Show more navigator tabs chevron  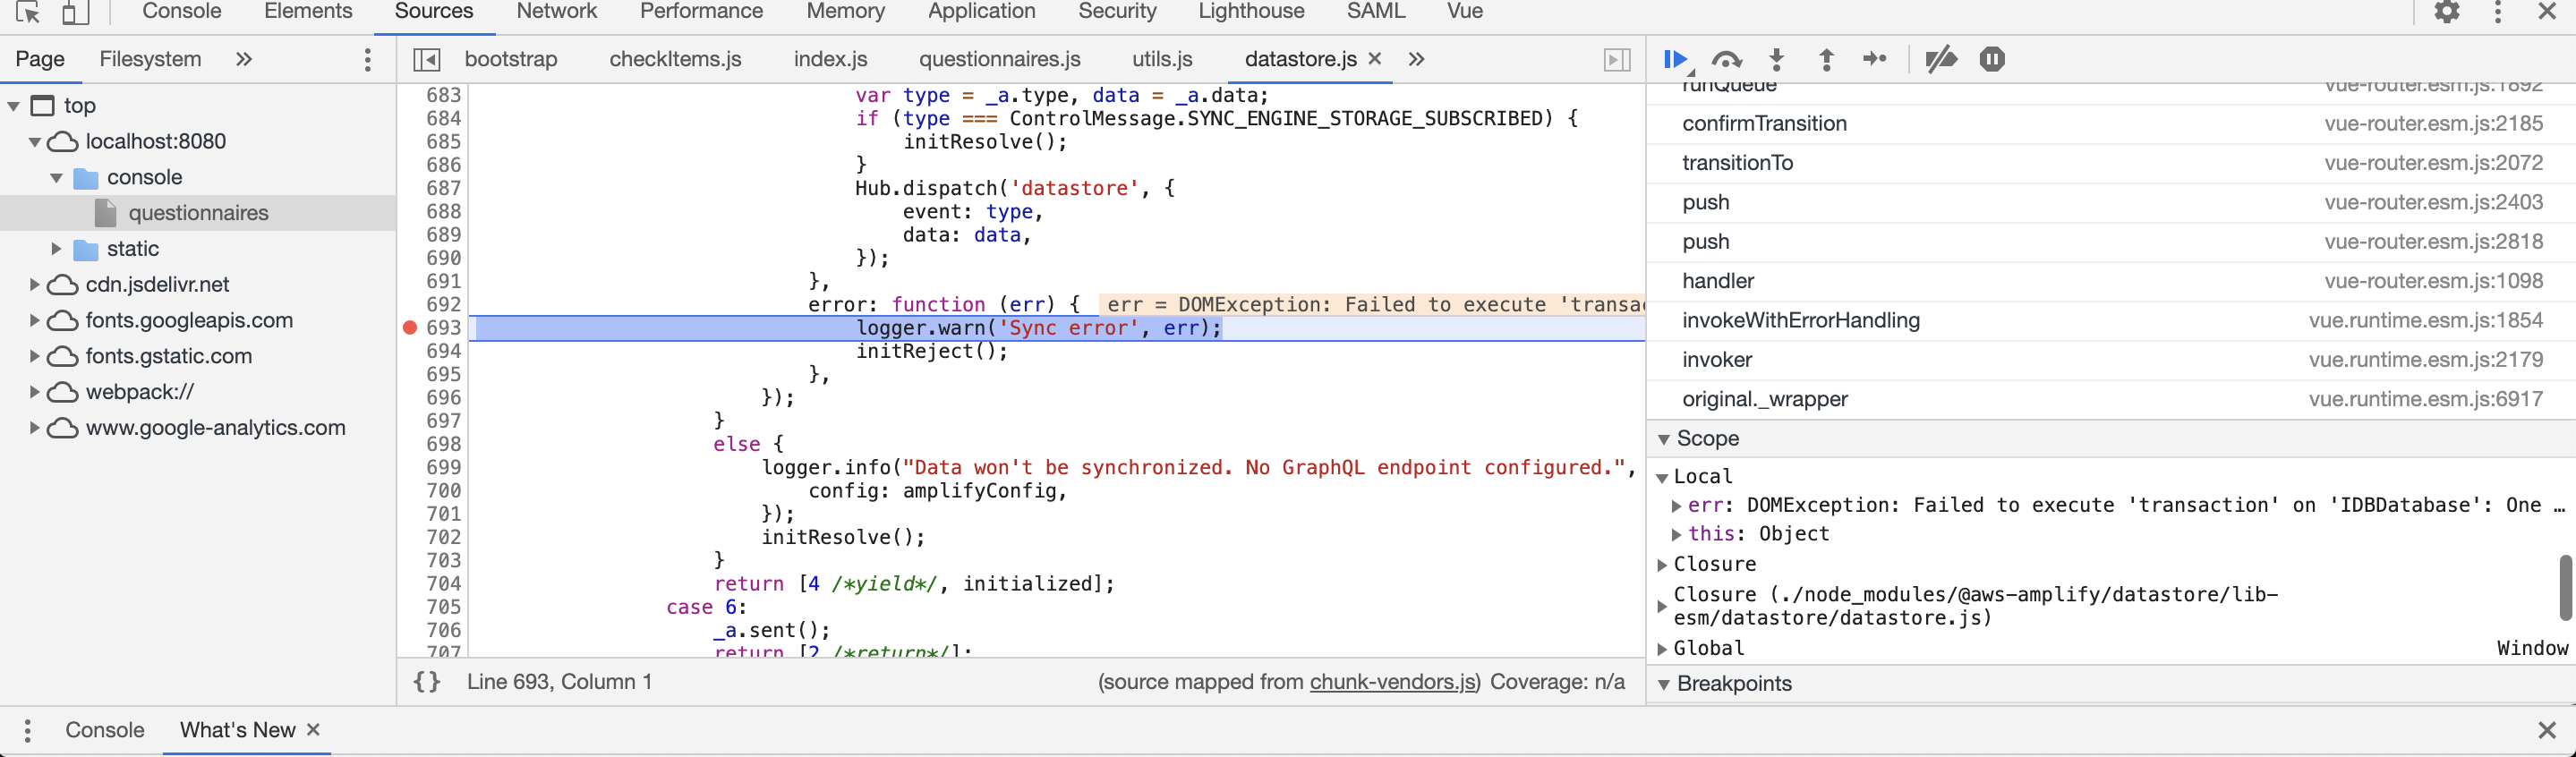pos(244,60)
